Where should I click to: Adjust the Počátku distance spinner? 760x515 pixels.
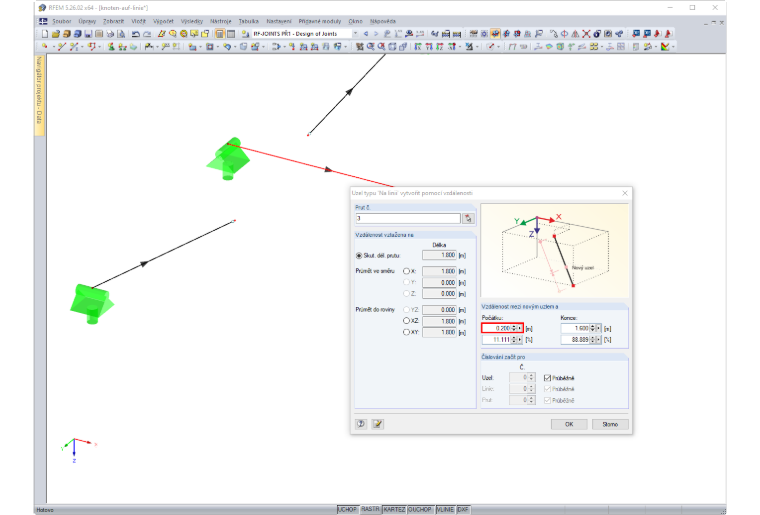[514, 328]
